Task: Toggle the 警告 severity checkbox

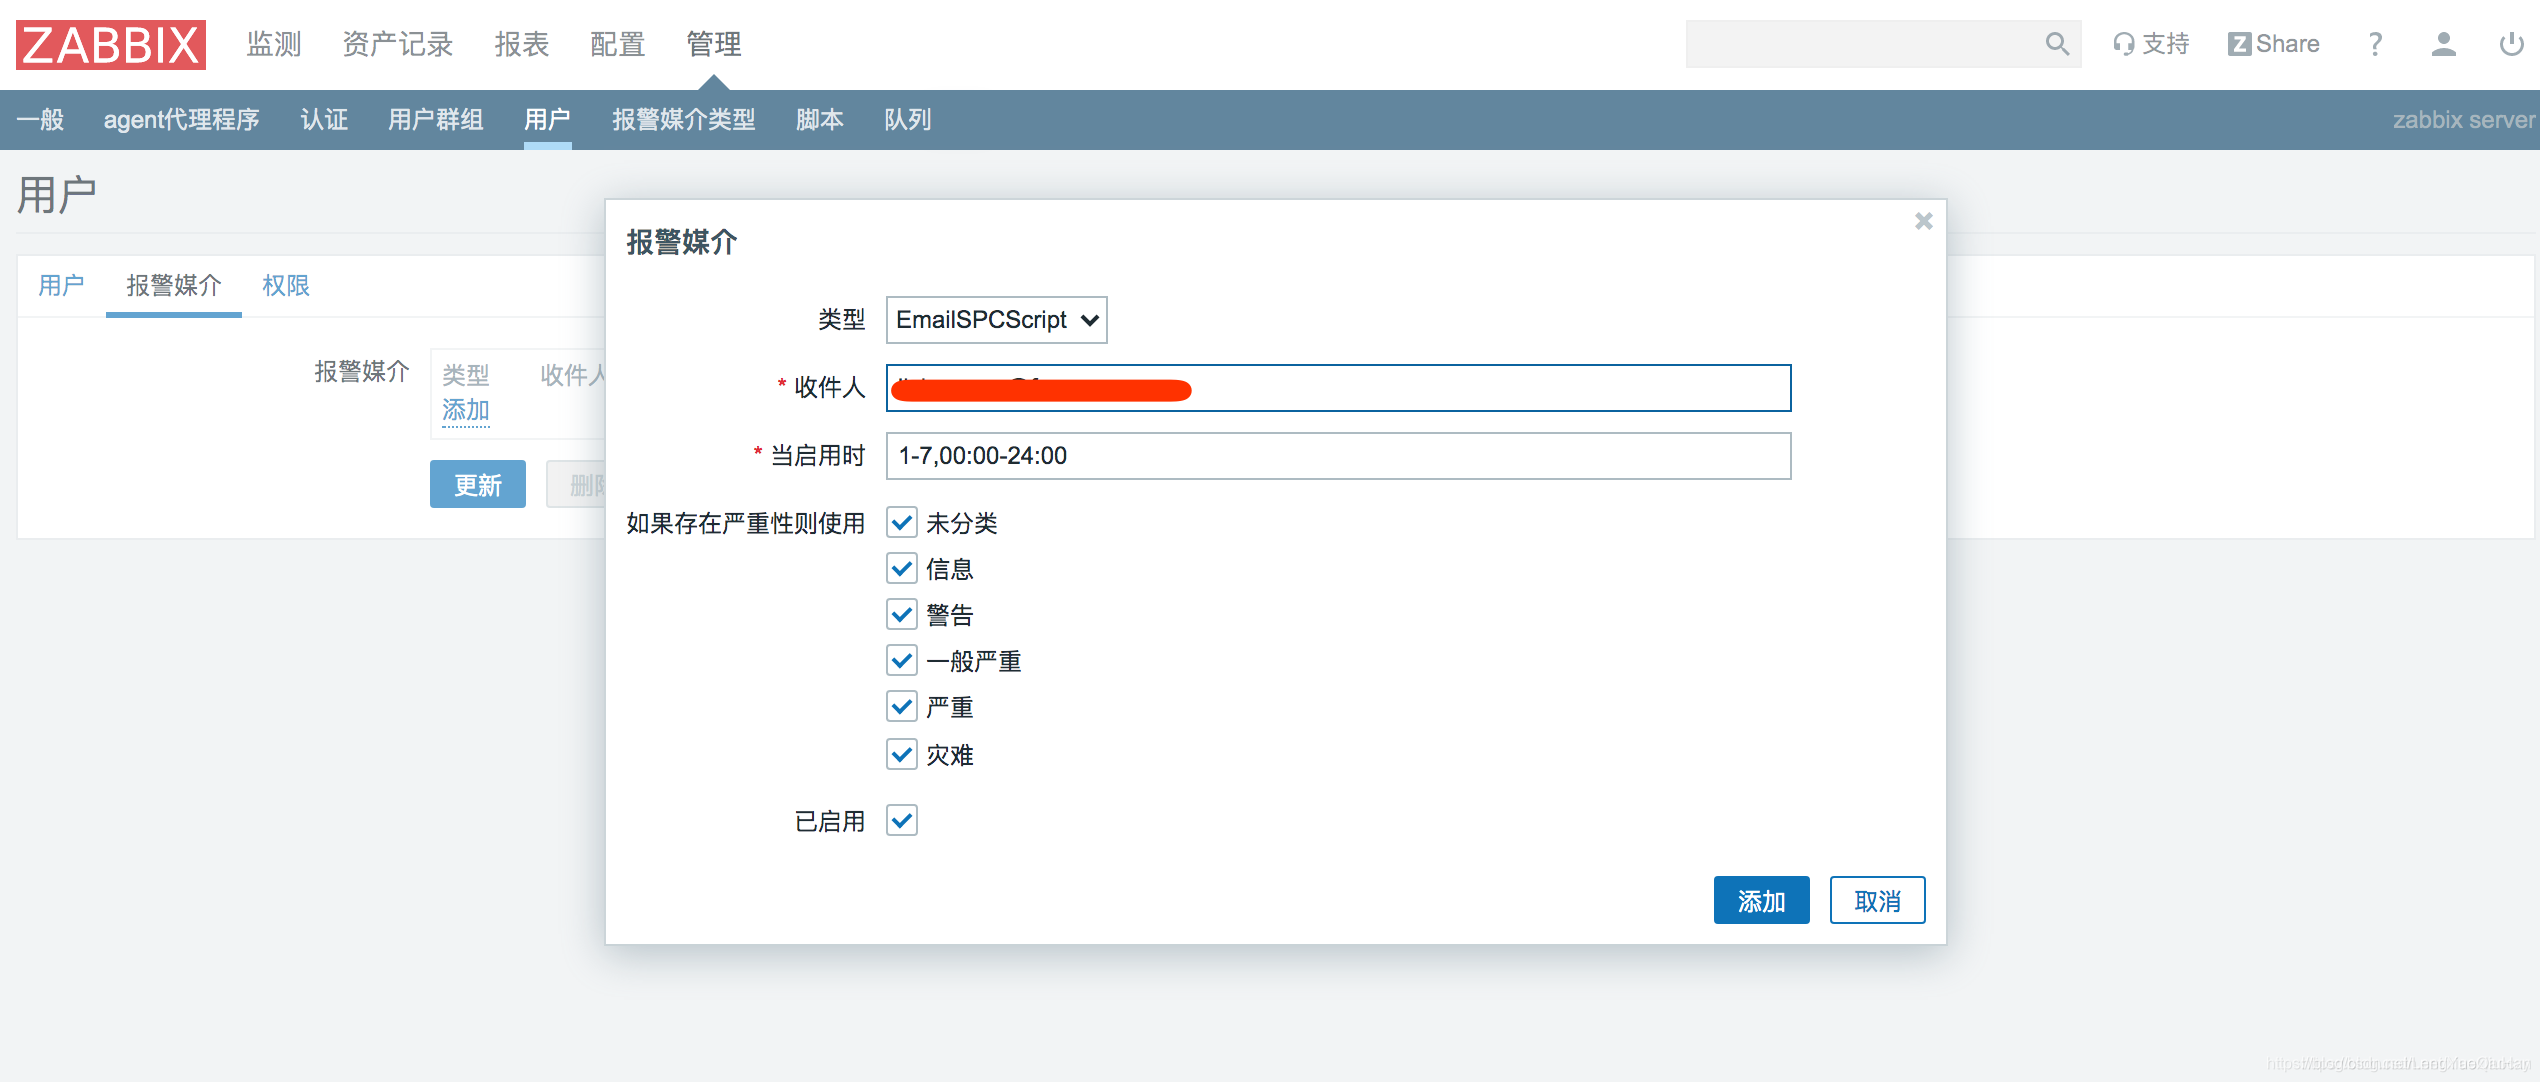Action: (902, 614)
